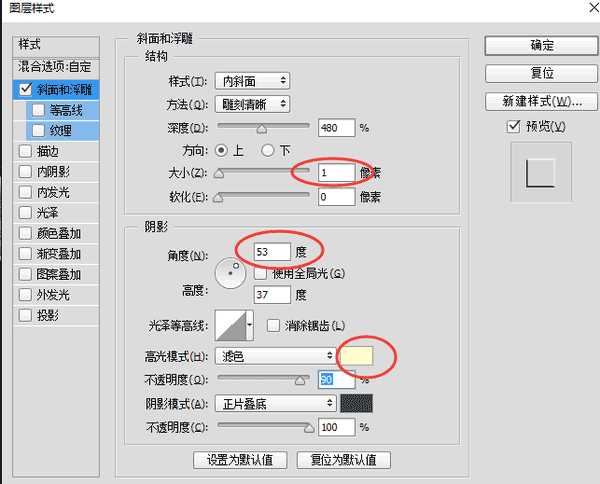This screenshot has width=600, height=484.
Task: Click the 大小 slider handle
Action: point(219,174)
